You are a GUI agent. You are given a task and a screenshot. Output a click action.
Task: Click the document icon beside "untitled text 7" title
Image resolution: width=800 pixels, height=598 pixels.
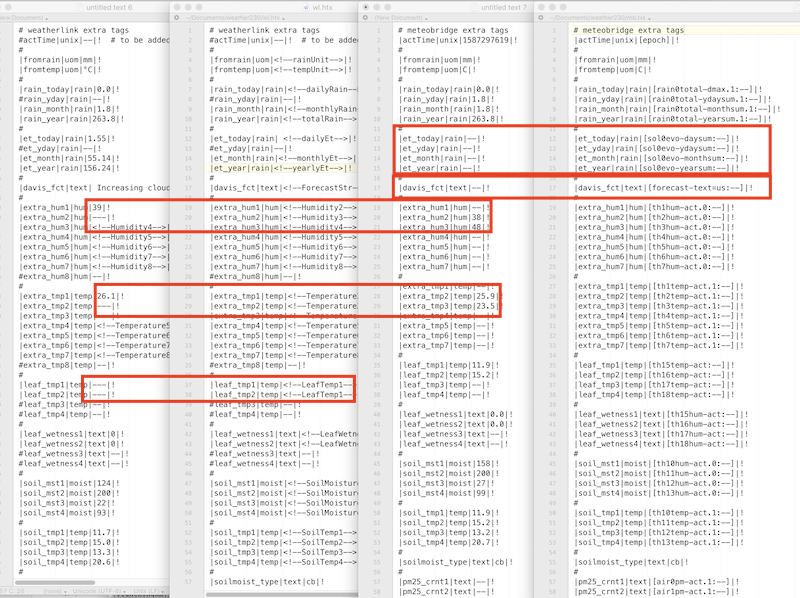[475, 7]
